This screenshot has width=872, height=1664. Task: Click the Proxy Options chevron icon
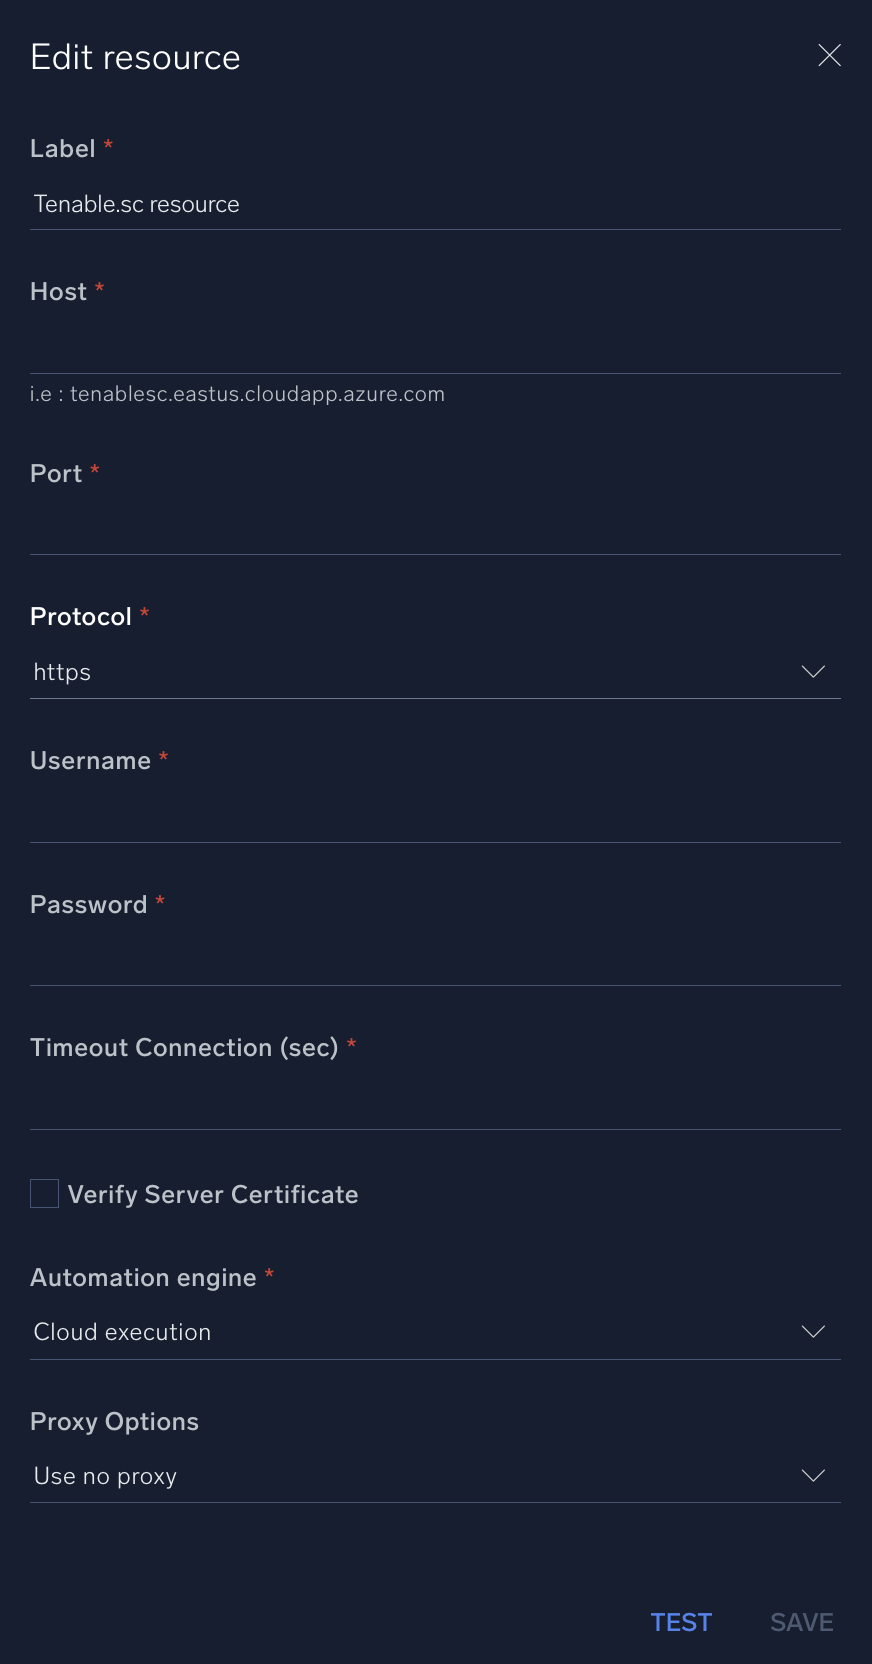pyautogui.click(x=813, y=1475)
